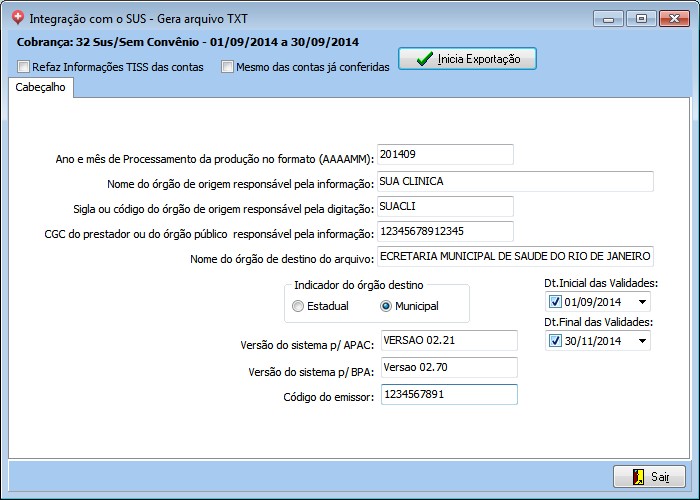Click the door icon on Sair button
Screen dimensions: 700x500
click(635, 477)
